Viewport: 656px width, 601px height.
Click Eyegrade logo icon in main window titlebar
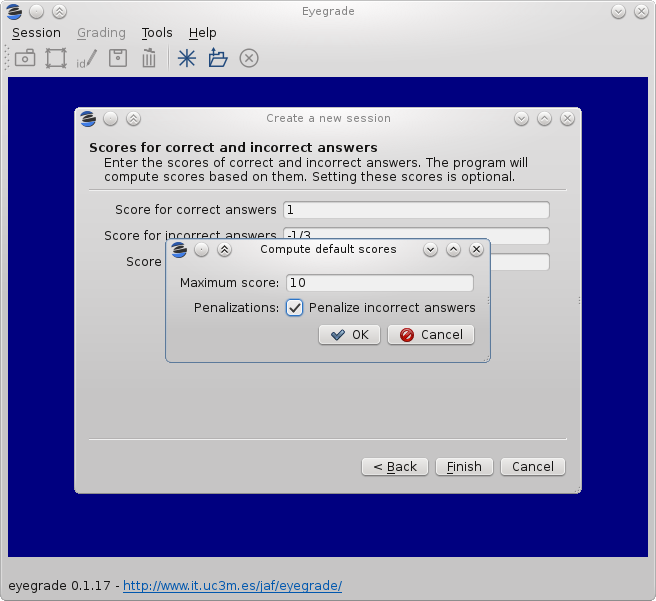14,12
